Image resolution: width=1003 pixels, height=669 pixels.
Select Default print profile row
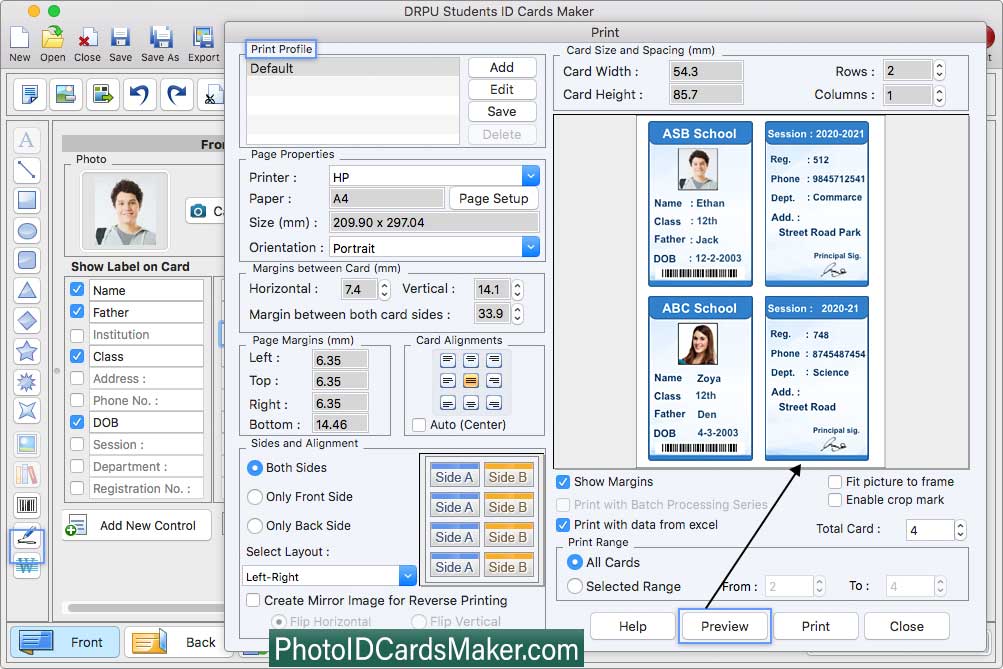353,68
